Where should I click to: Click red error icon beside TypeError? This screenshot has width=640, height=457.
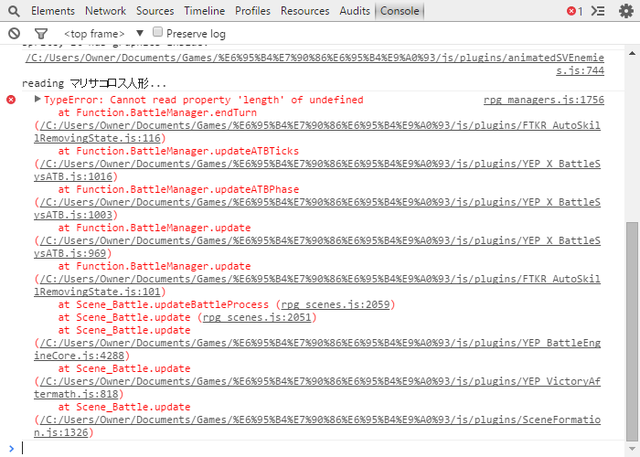(x=11, y=100)
